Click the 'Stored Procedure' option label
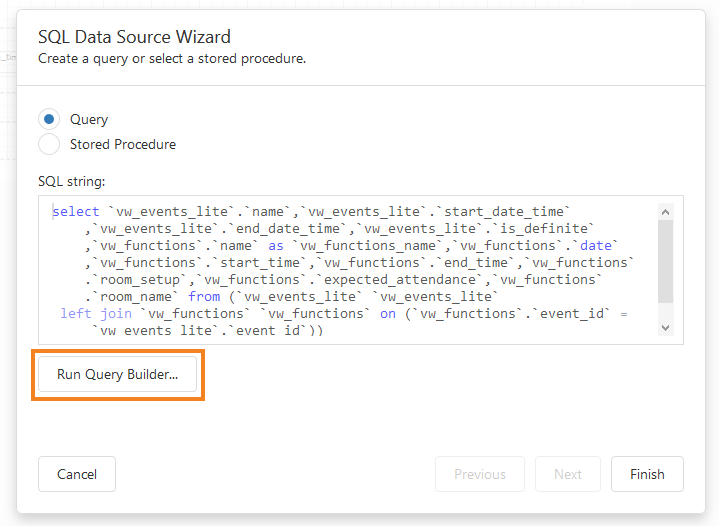This screenshot has width=719, height=526. click(123, 144)
